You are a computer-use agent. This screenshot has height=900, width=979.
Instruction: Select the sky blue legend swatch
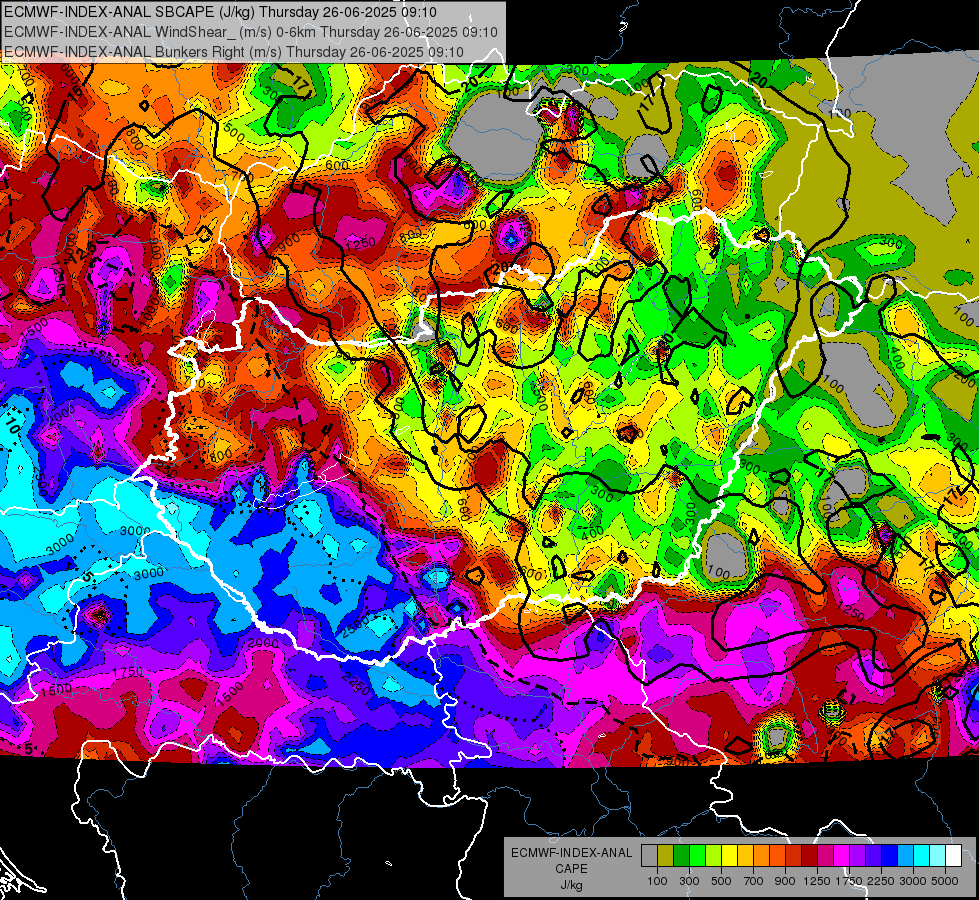(x=905, y=855)
